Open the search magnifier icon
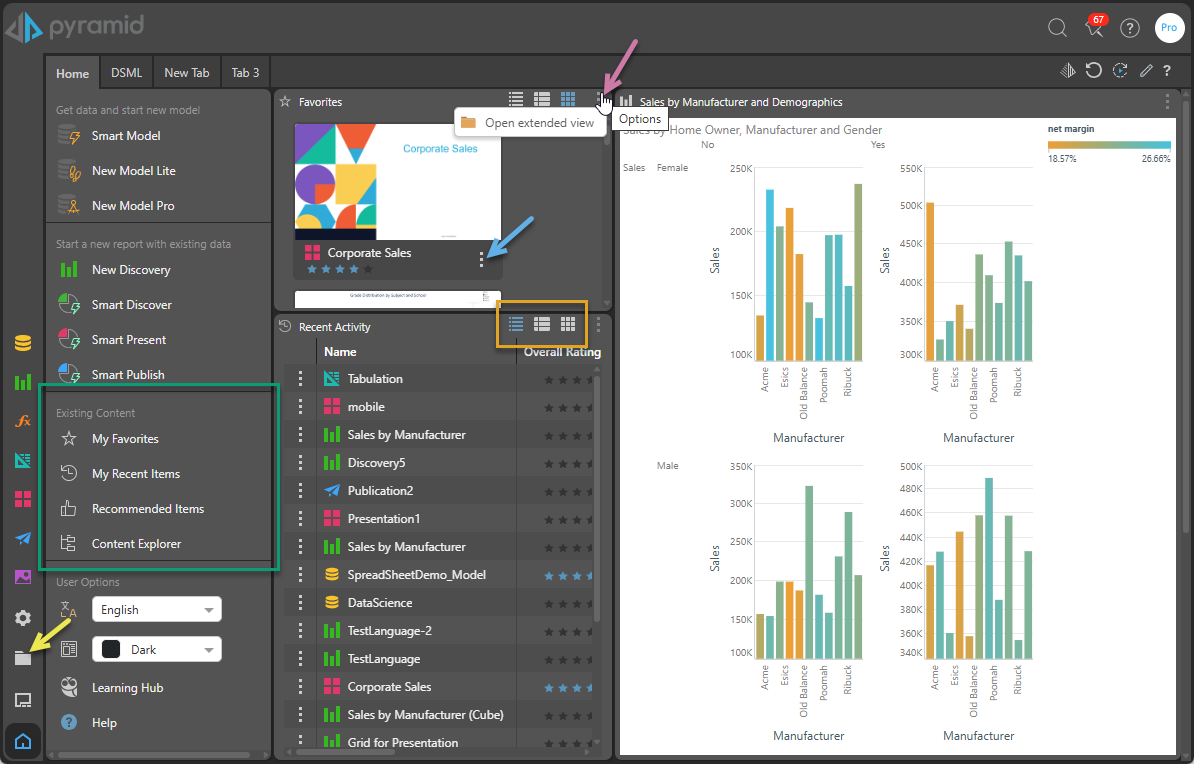 [x=1057, y=28]
